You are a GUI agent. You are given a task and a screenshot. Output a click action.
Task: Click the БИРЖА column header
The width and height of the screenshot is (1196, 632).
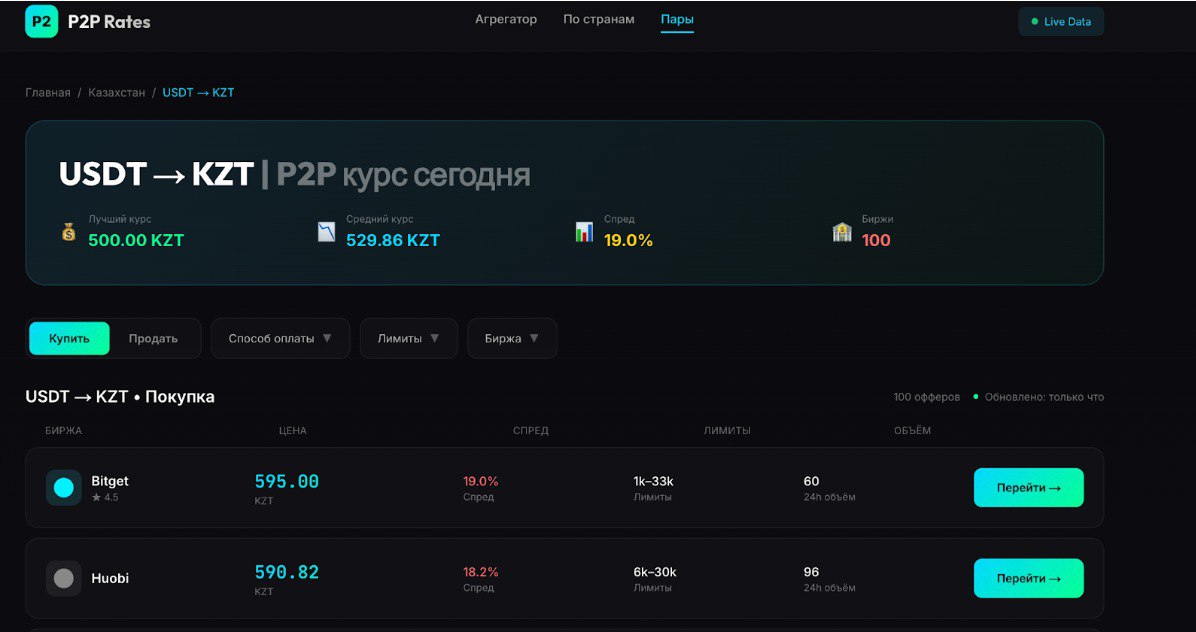pyautogui.click(x=63, y=431)
